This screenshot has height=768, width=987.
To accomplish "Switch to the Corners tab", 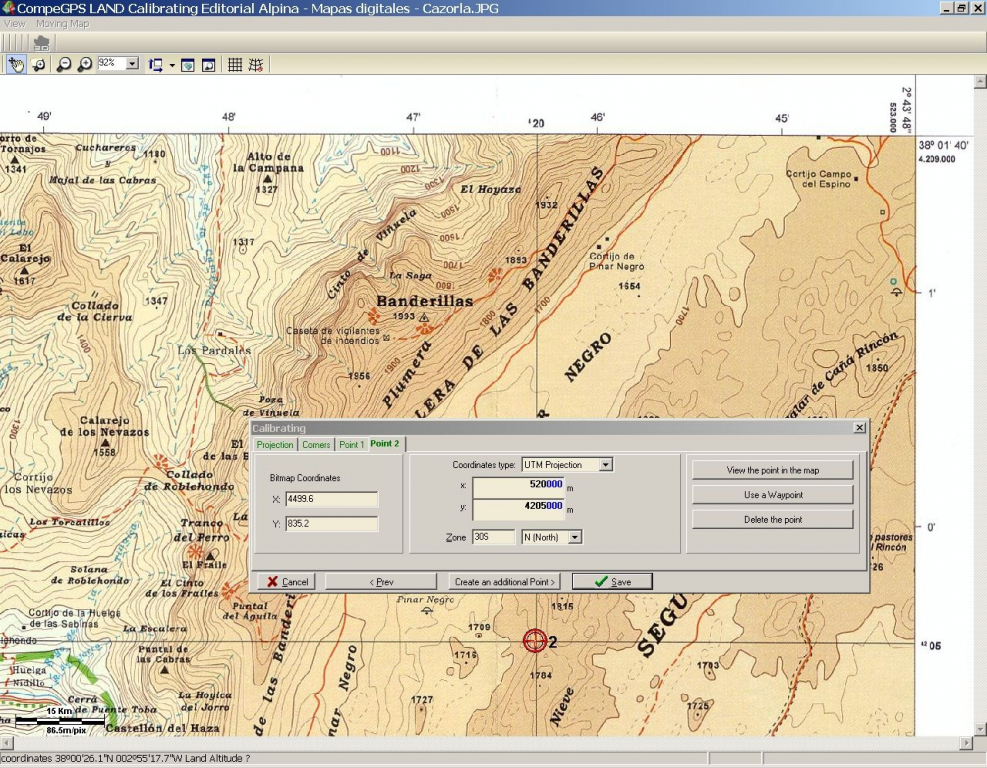I will tap(316, 444).
